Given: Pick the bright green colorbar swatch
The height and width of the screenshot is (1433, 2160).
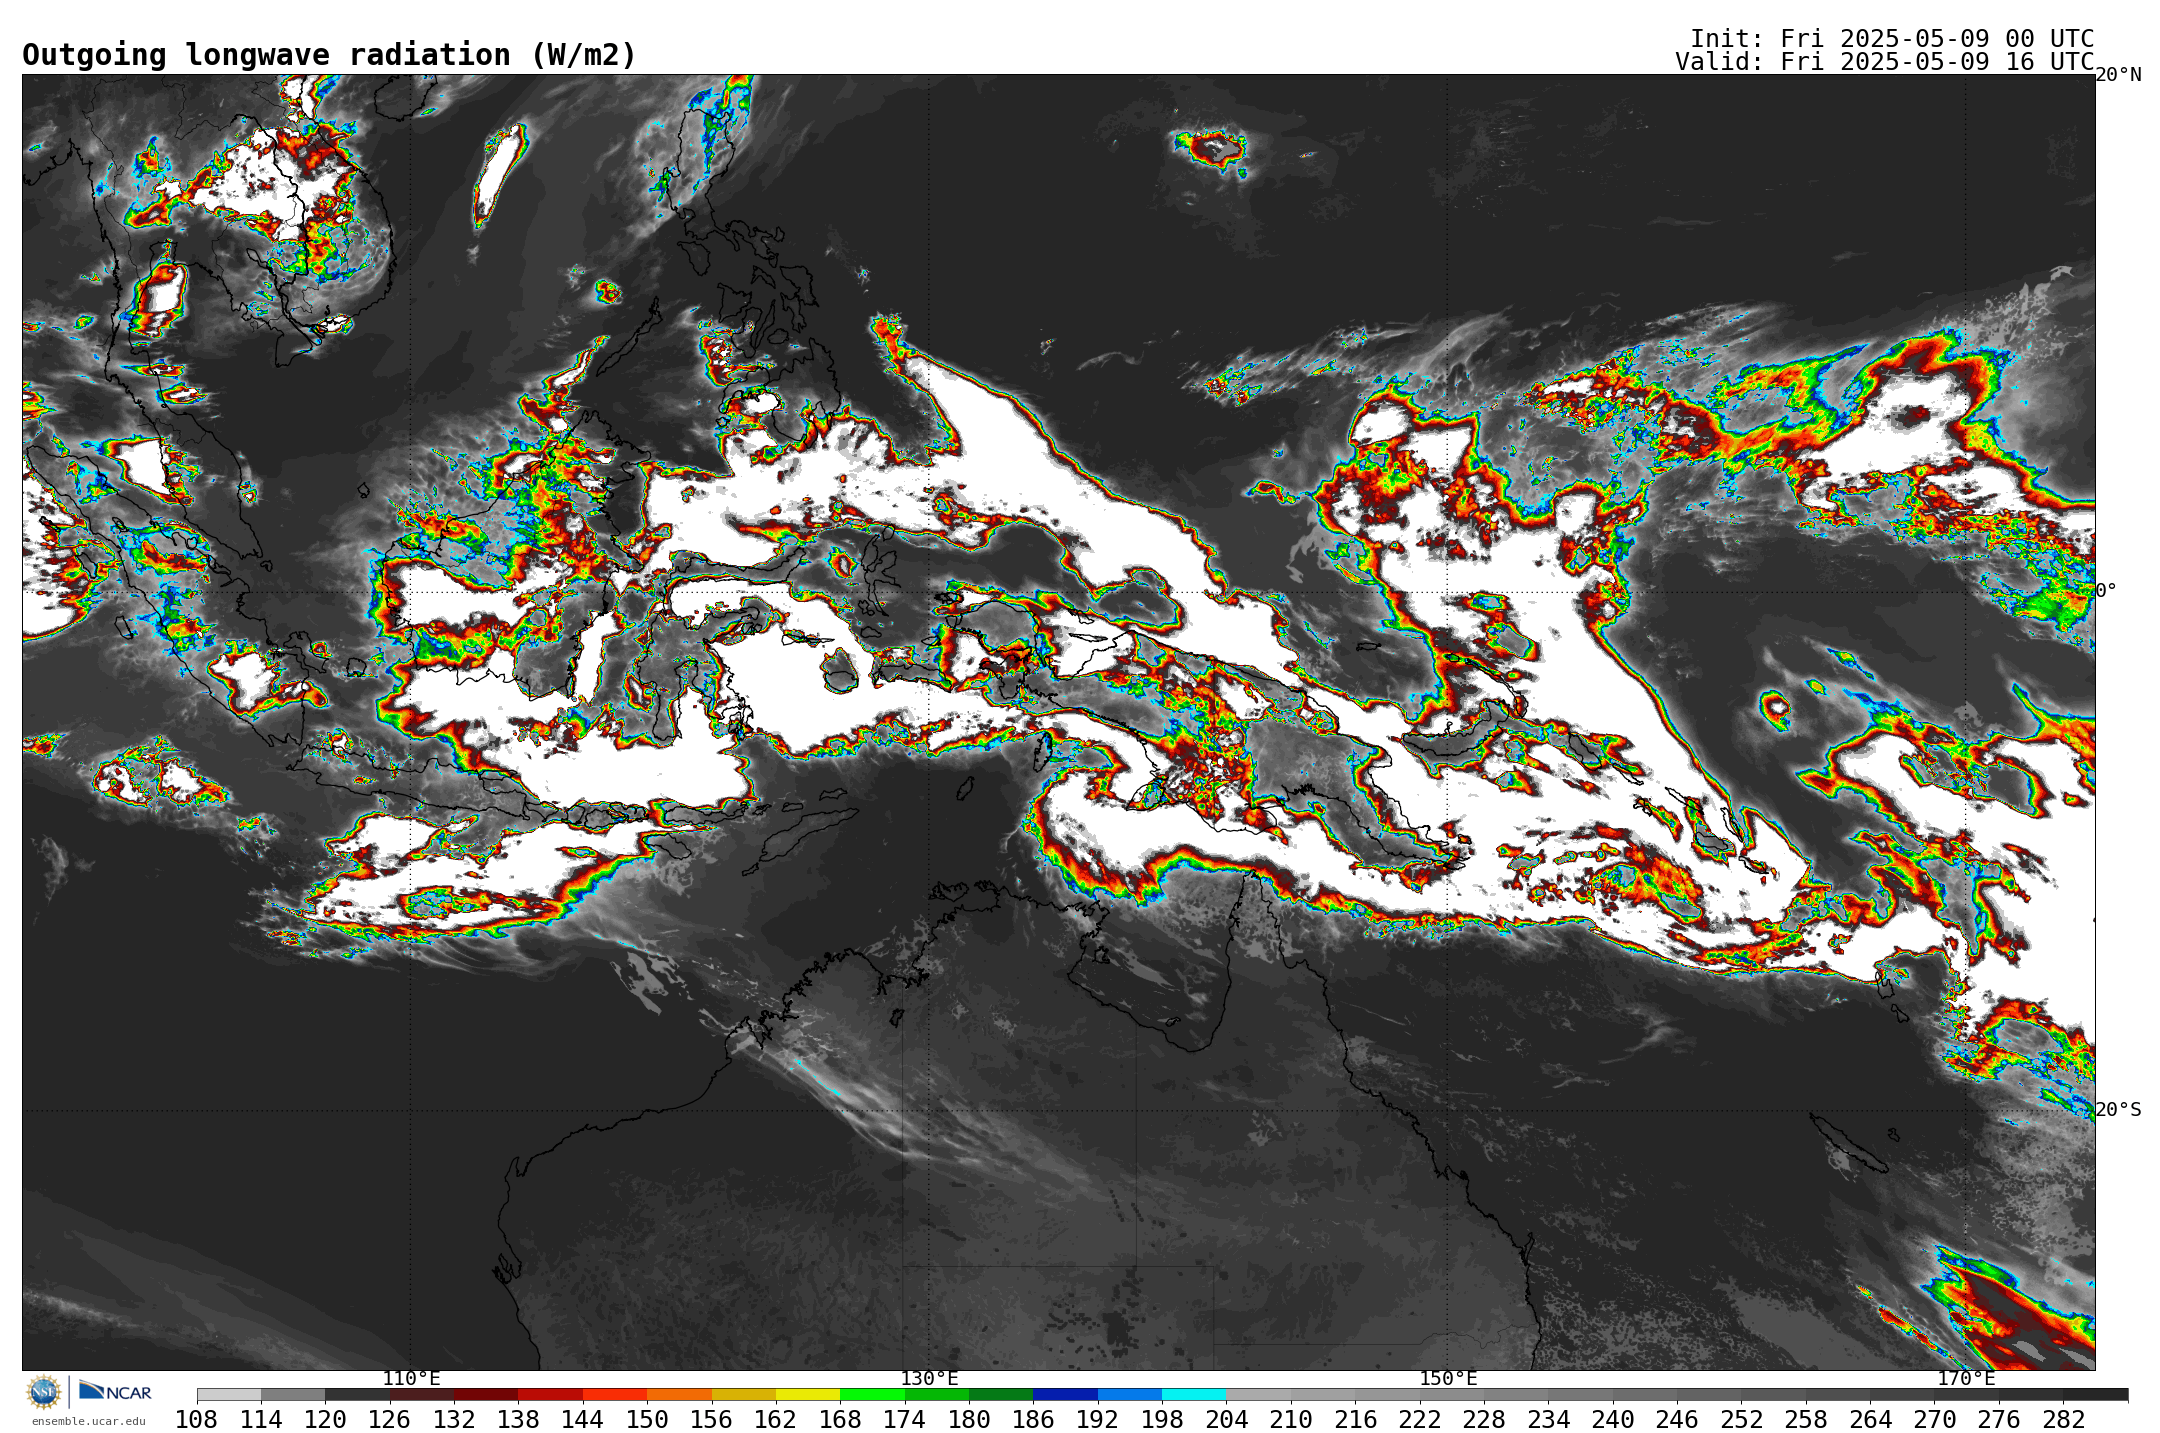Looking at the screenshot, I should (x=872, y=1395).
